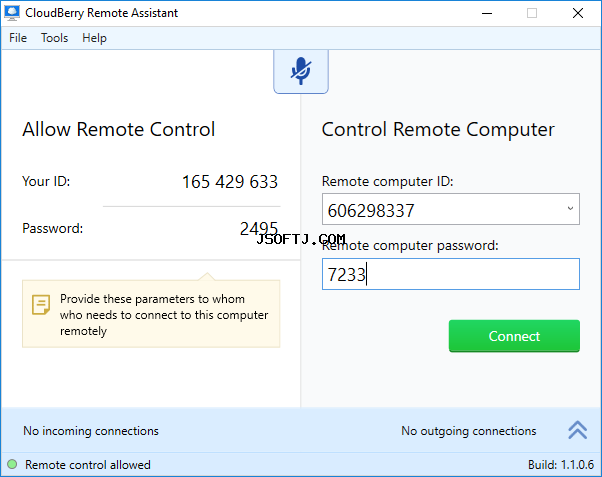Viewport: 602px width, 477px height.
Task: Click the password value 2495
Action: (x=259, y=229)
